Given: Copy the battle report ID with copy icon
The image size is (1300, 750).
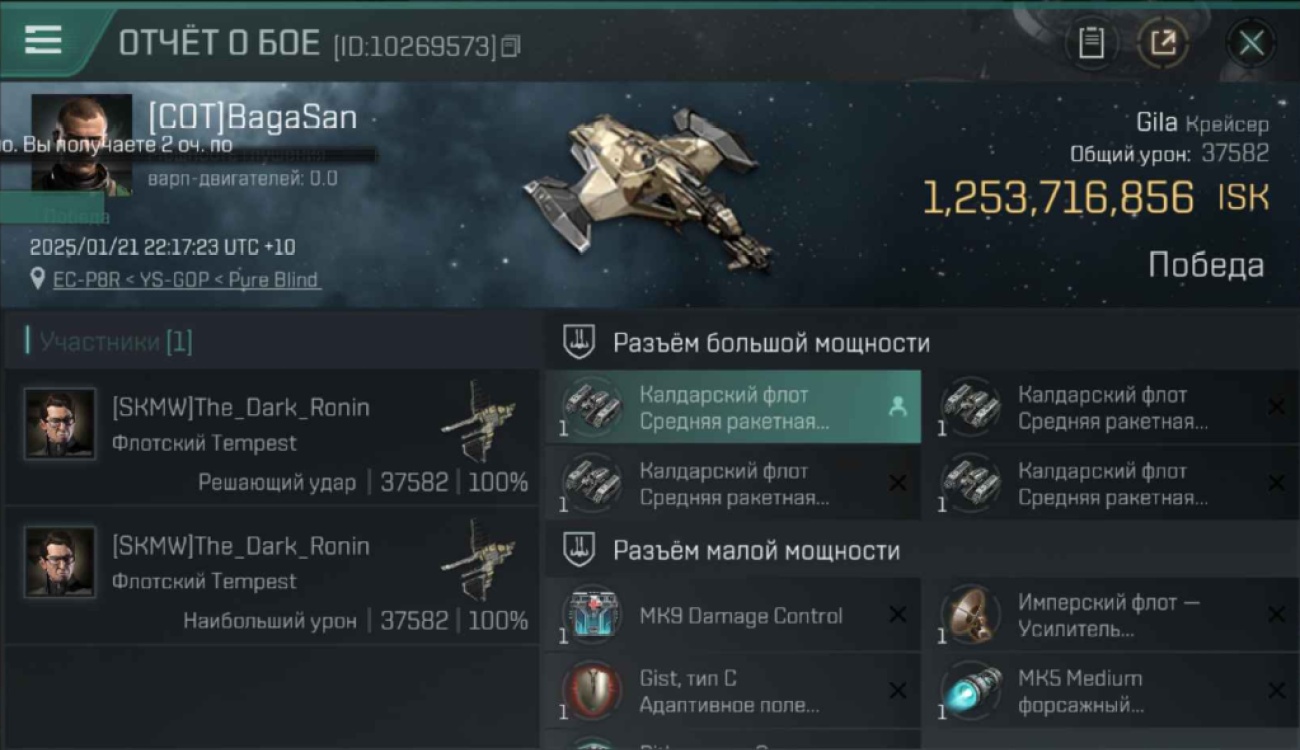Looking at the screenshot, I should pyautogui.click(x=511, y=46).
